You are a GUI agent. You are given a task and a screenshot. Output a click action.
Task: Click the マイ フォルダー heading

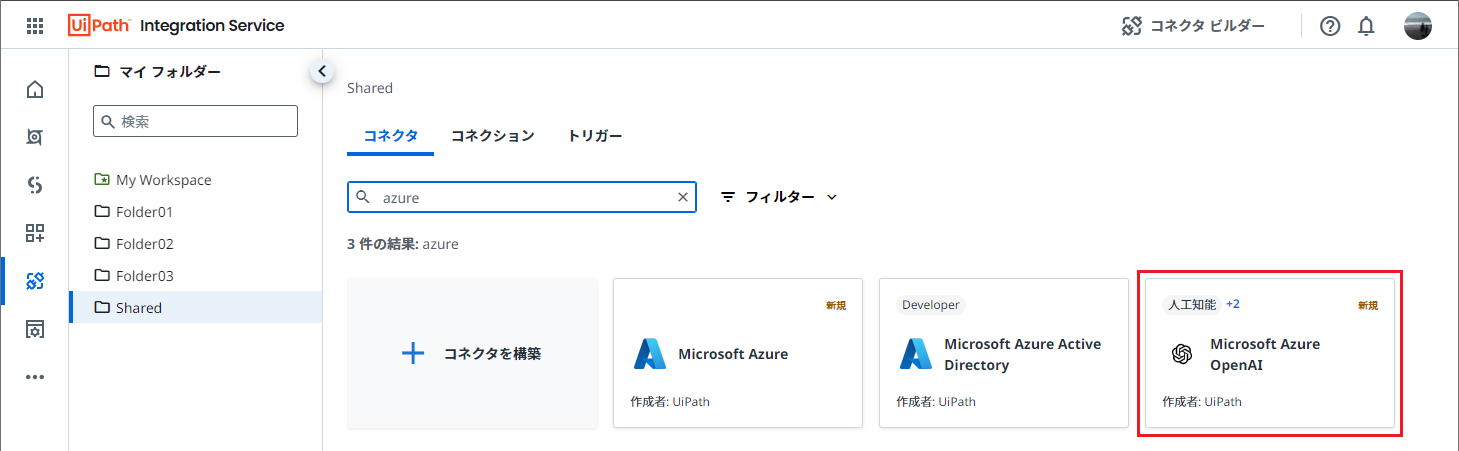click(x=170, y=71)
